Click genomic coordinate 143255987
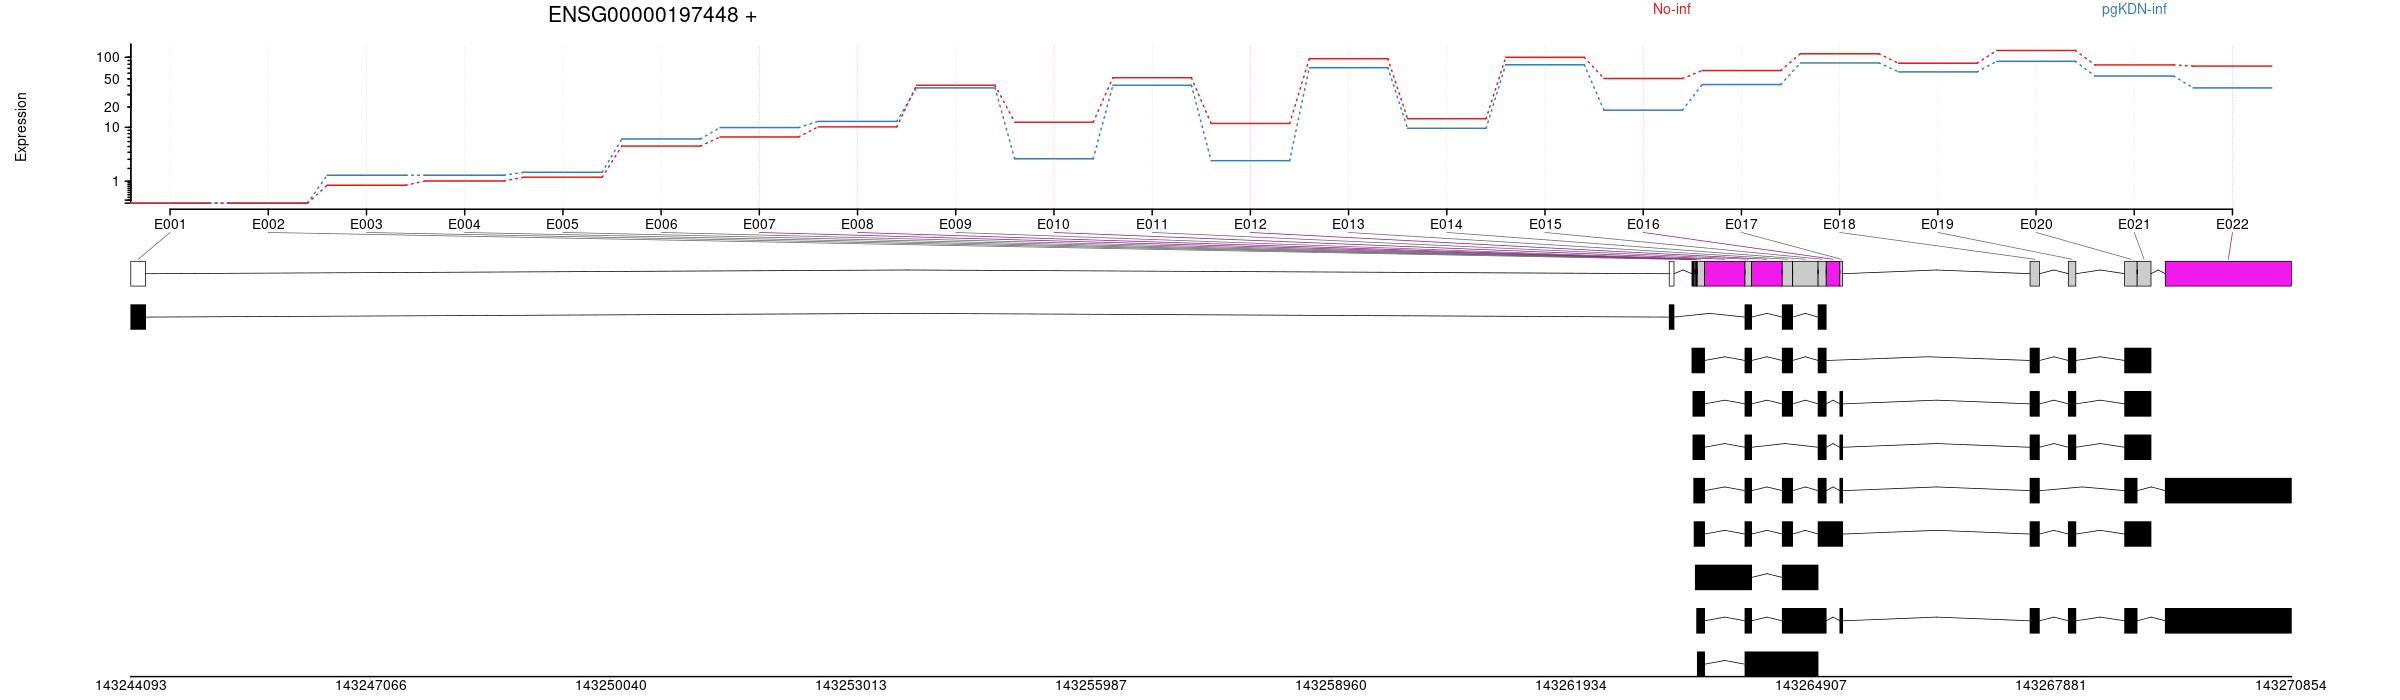This screenshot has width=2400, height=700. [x=1091, y=686]
